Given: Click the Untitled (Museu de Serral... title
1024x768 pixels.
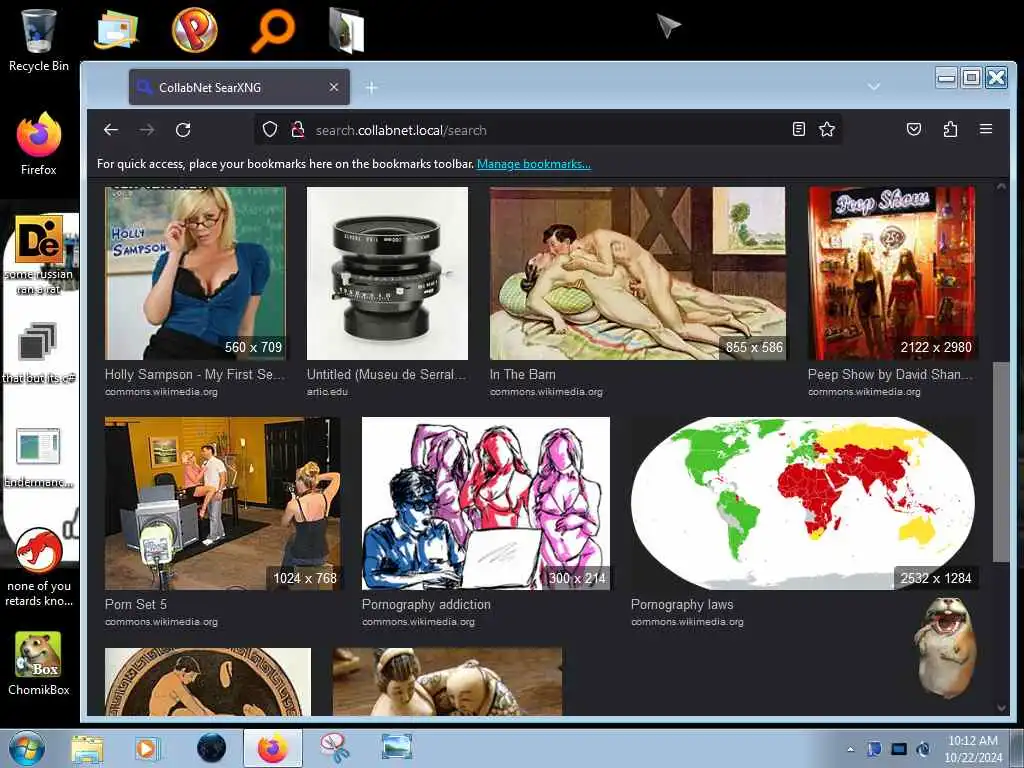Looking at the screenshot, I should coord(386,374).
